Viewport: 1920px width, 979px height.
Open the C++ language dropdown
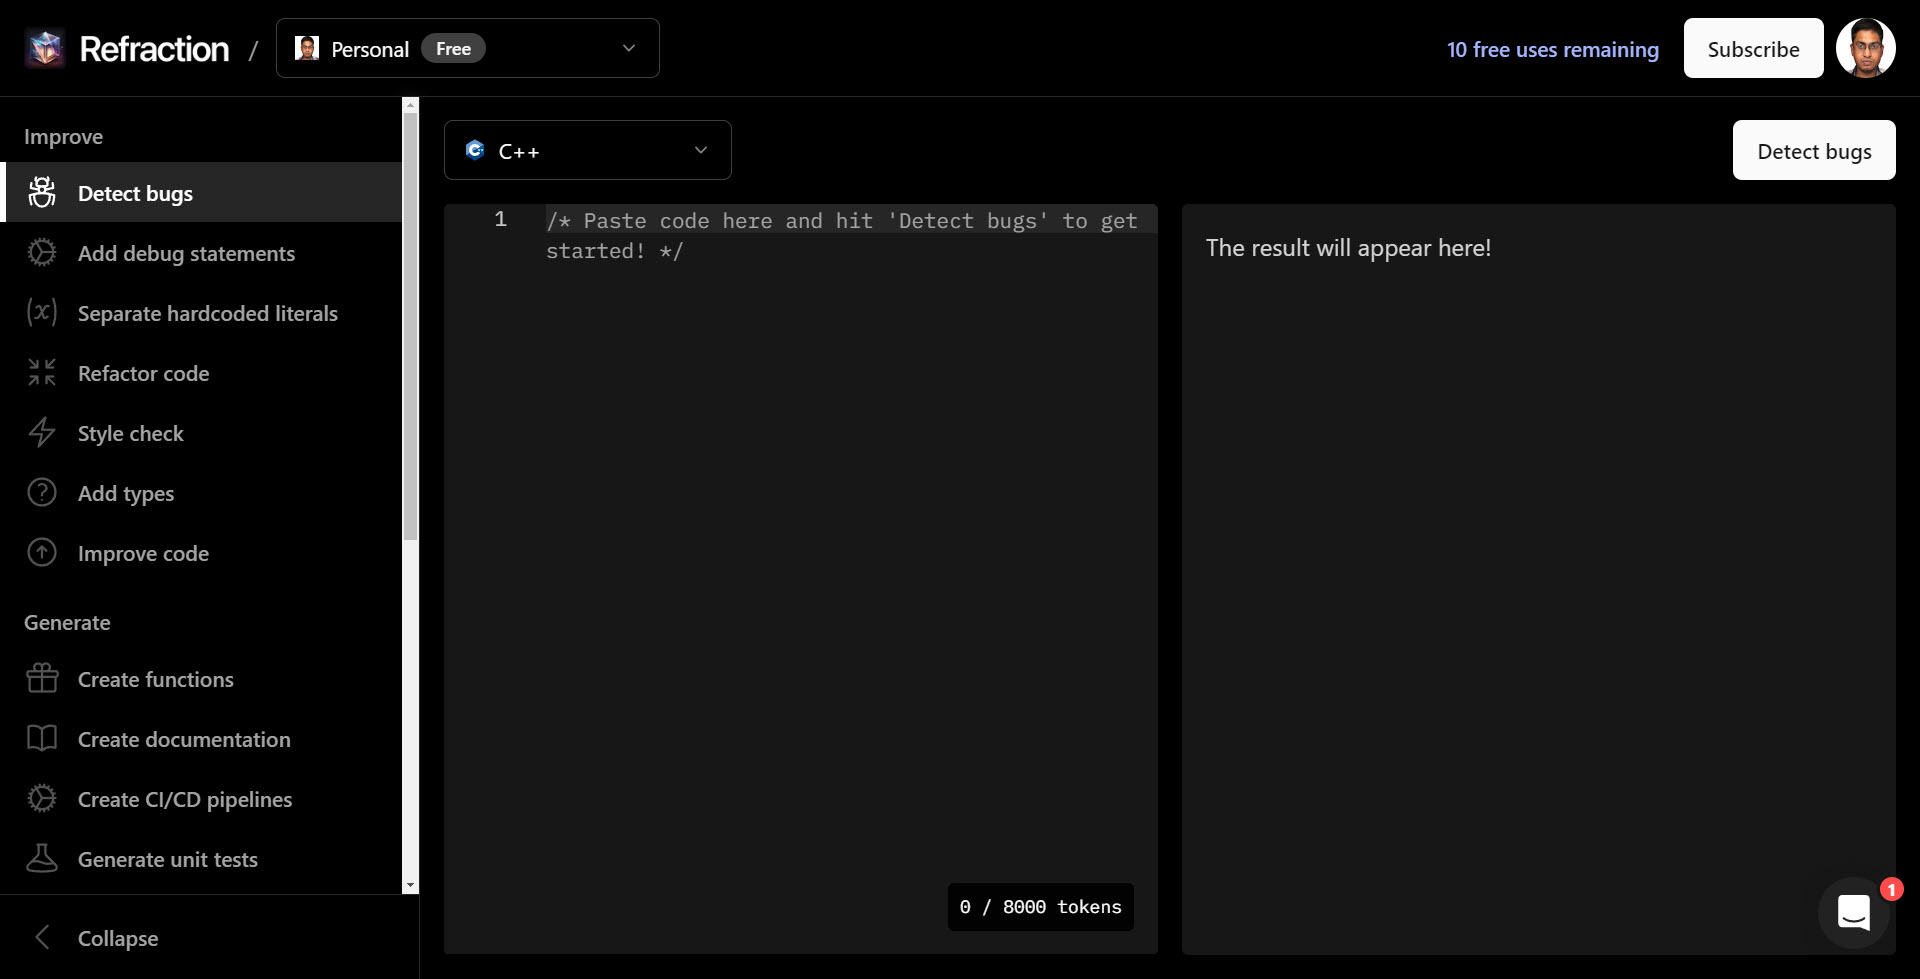(587, 150)
